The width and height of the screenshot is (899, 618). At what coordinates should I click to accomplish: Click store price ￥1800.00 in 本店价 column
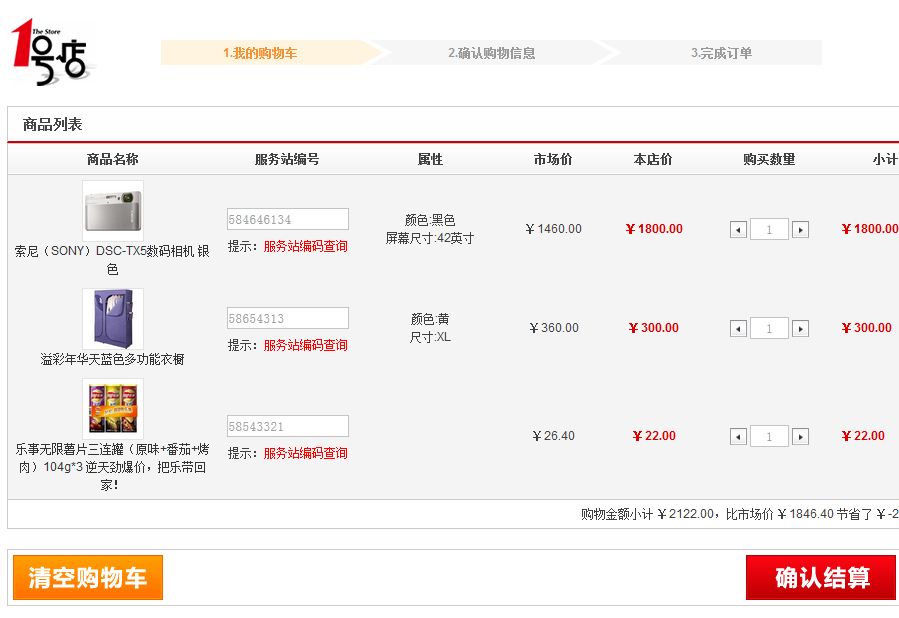[654, 229]
